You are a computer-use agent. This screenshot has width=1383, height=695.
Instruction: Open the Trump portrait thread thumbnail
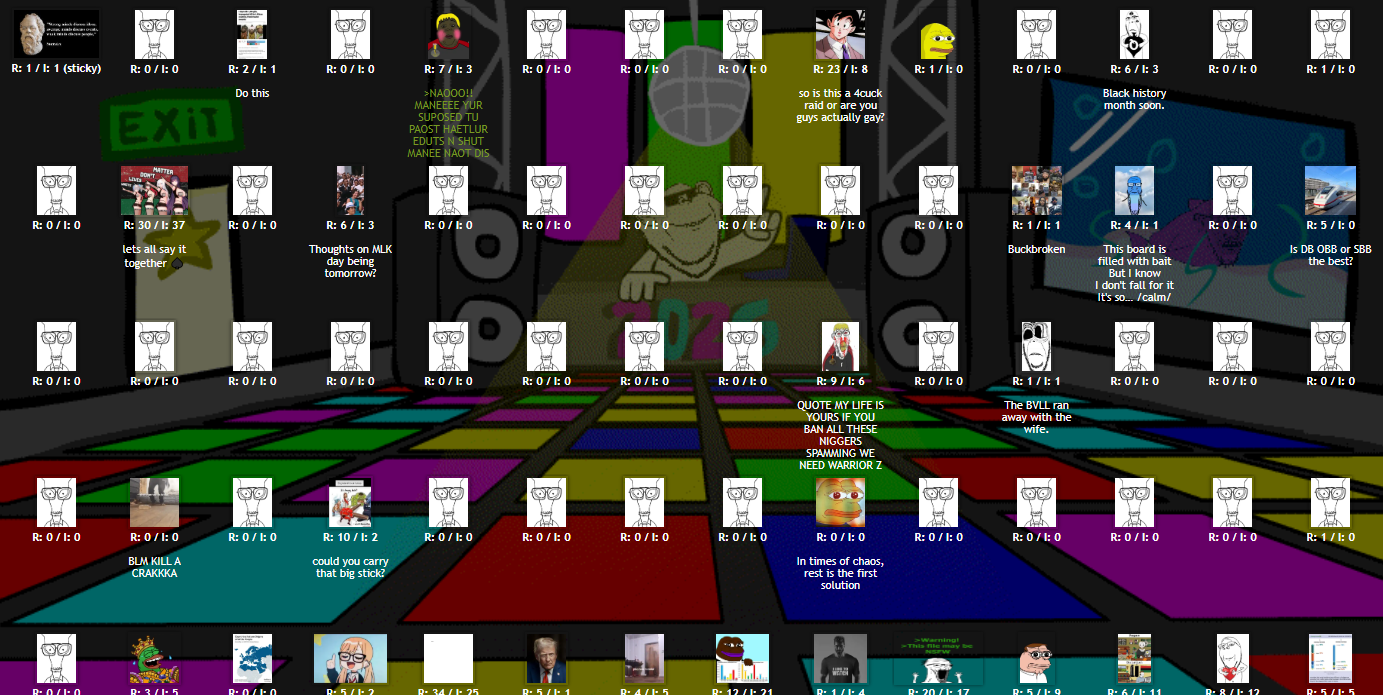[546, 659]
